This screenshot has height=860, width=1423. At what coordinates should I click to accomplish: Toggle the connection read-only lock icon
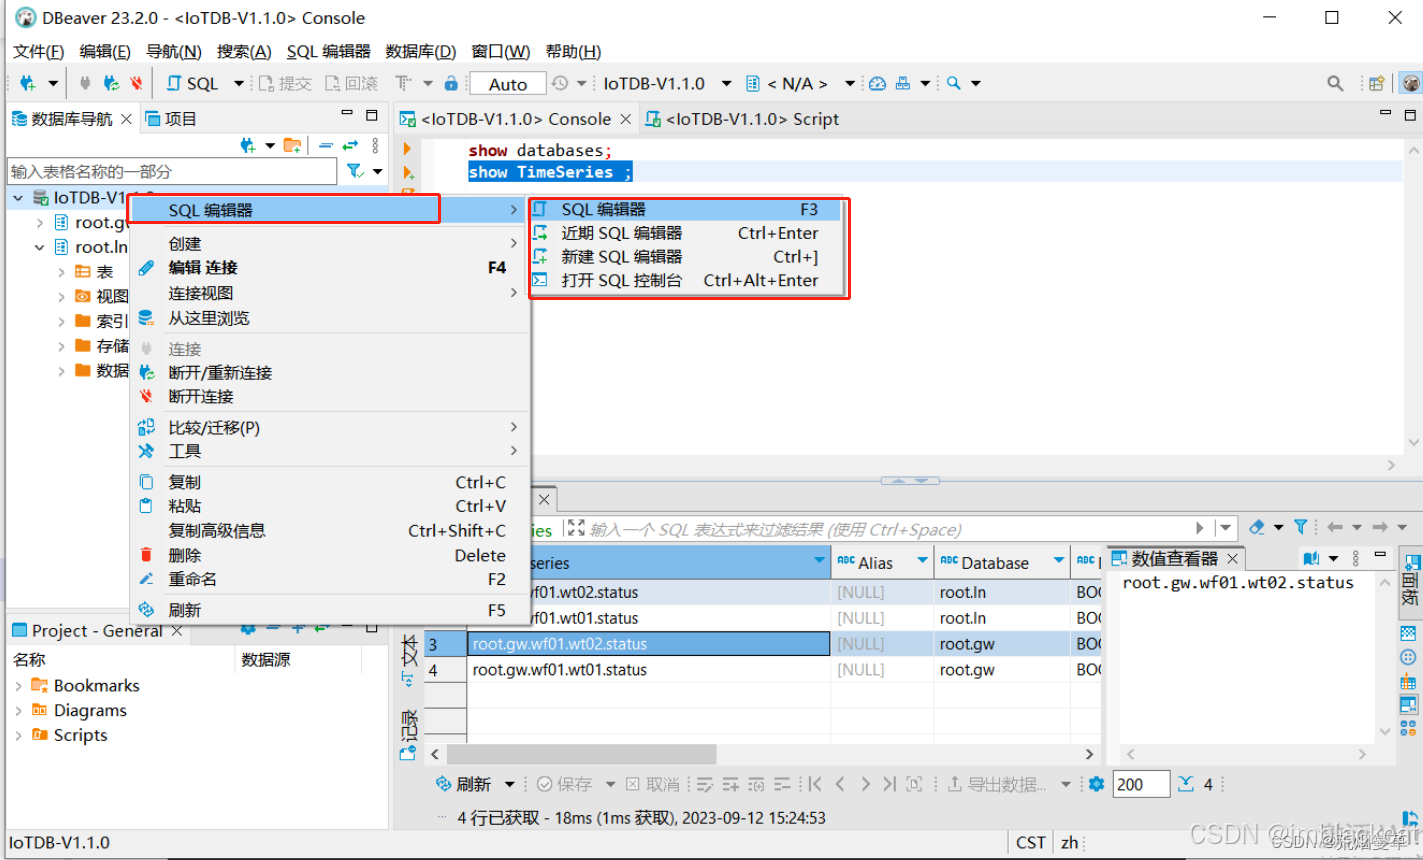pos(451,83)
